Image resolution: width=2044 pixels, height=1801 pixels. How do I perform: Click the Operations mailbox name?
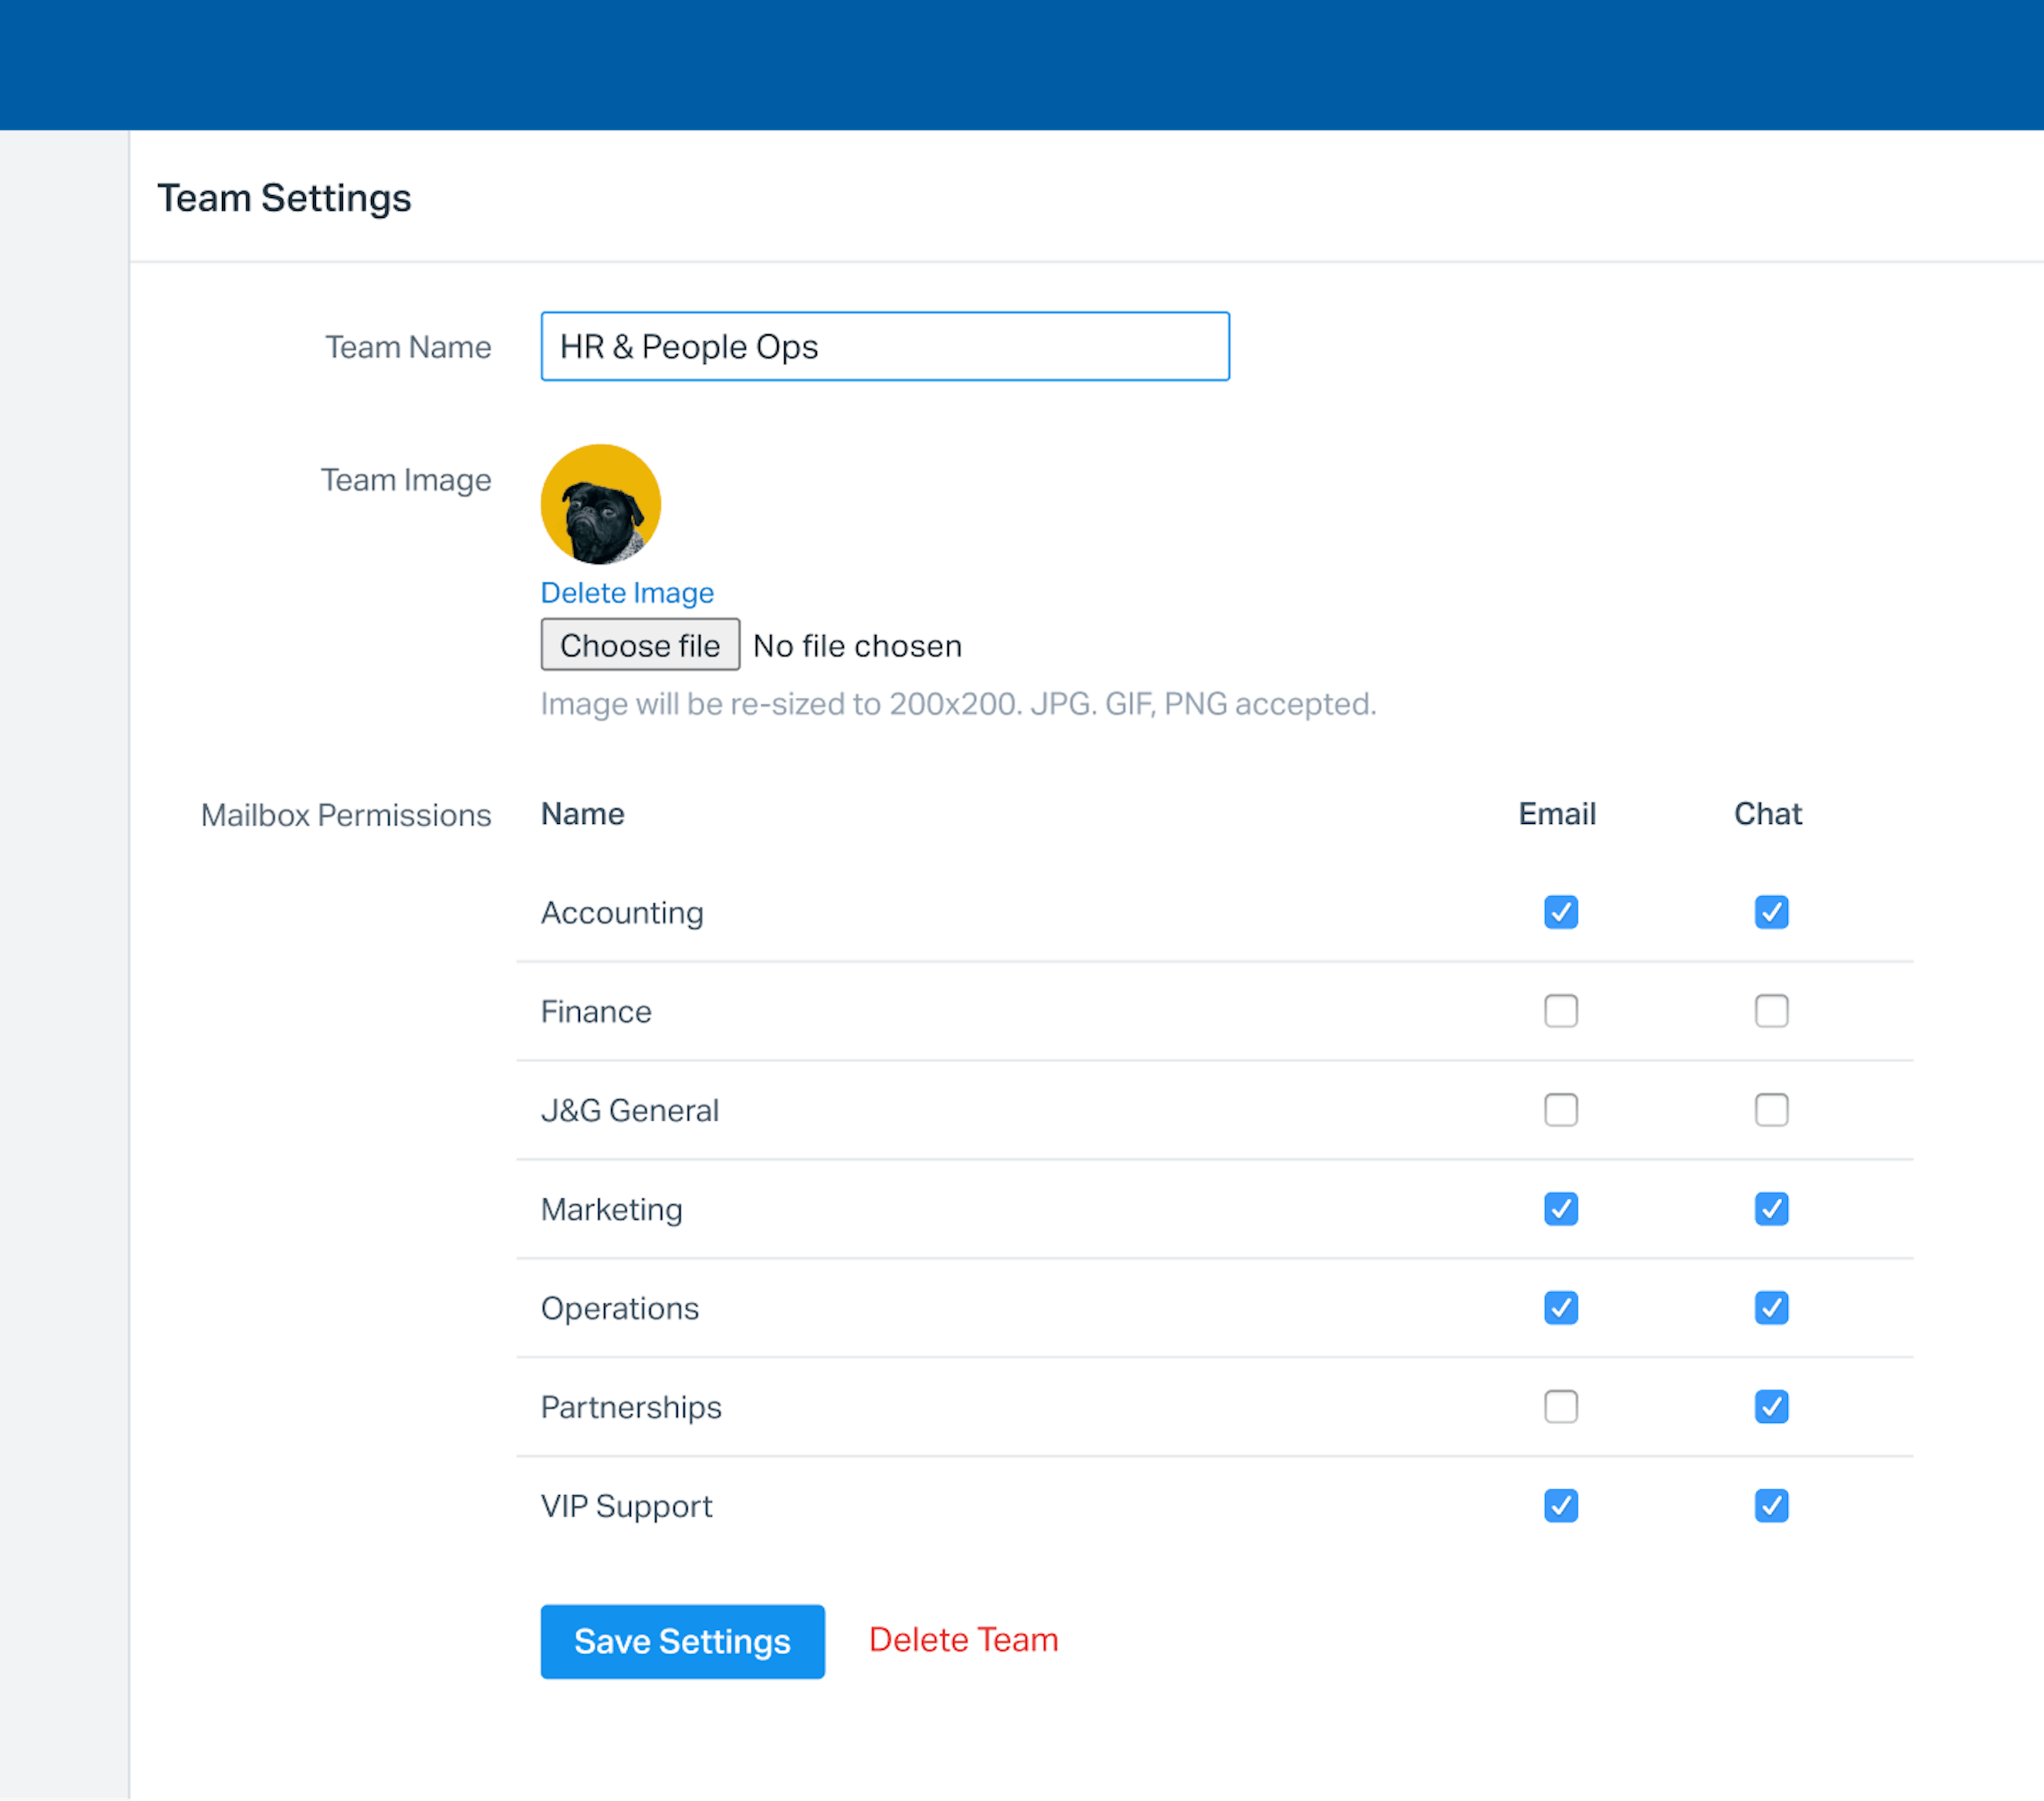620,1309
